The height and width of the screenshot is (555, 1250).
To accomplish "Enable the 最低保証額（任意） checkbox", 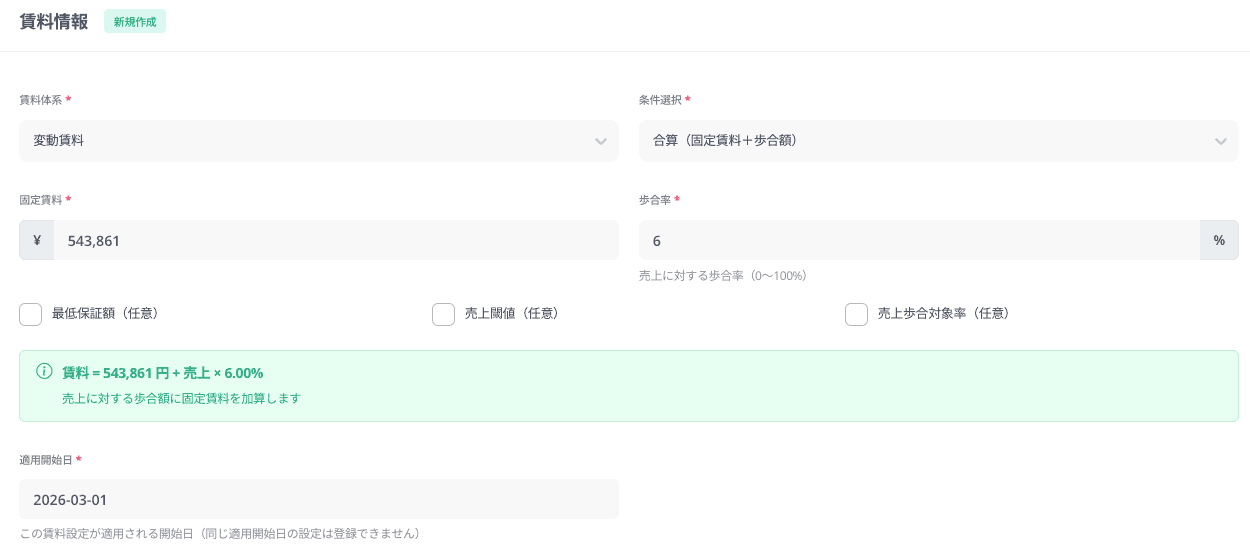I will [30, 314].
